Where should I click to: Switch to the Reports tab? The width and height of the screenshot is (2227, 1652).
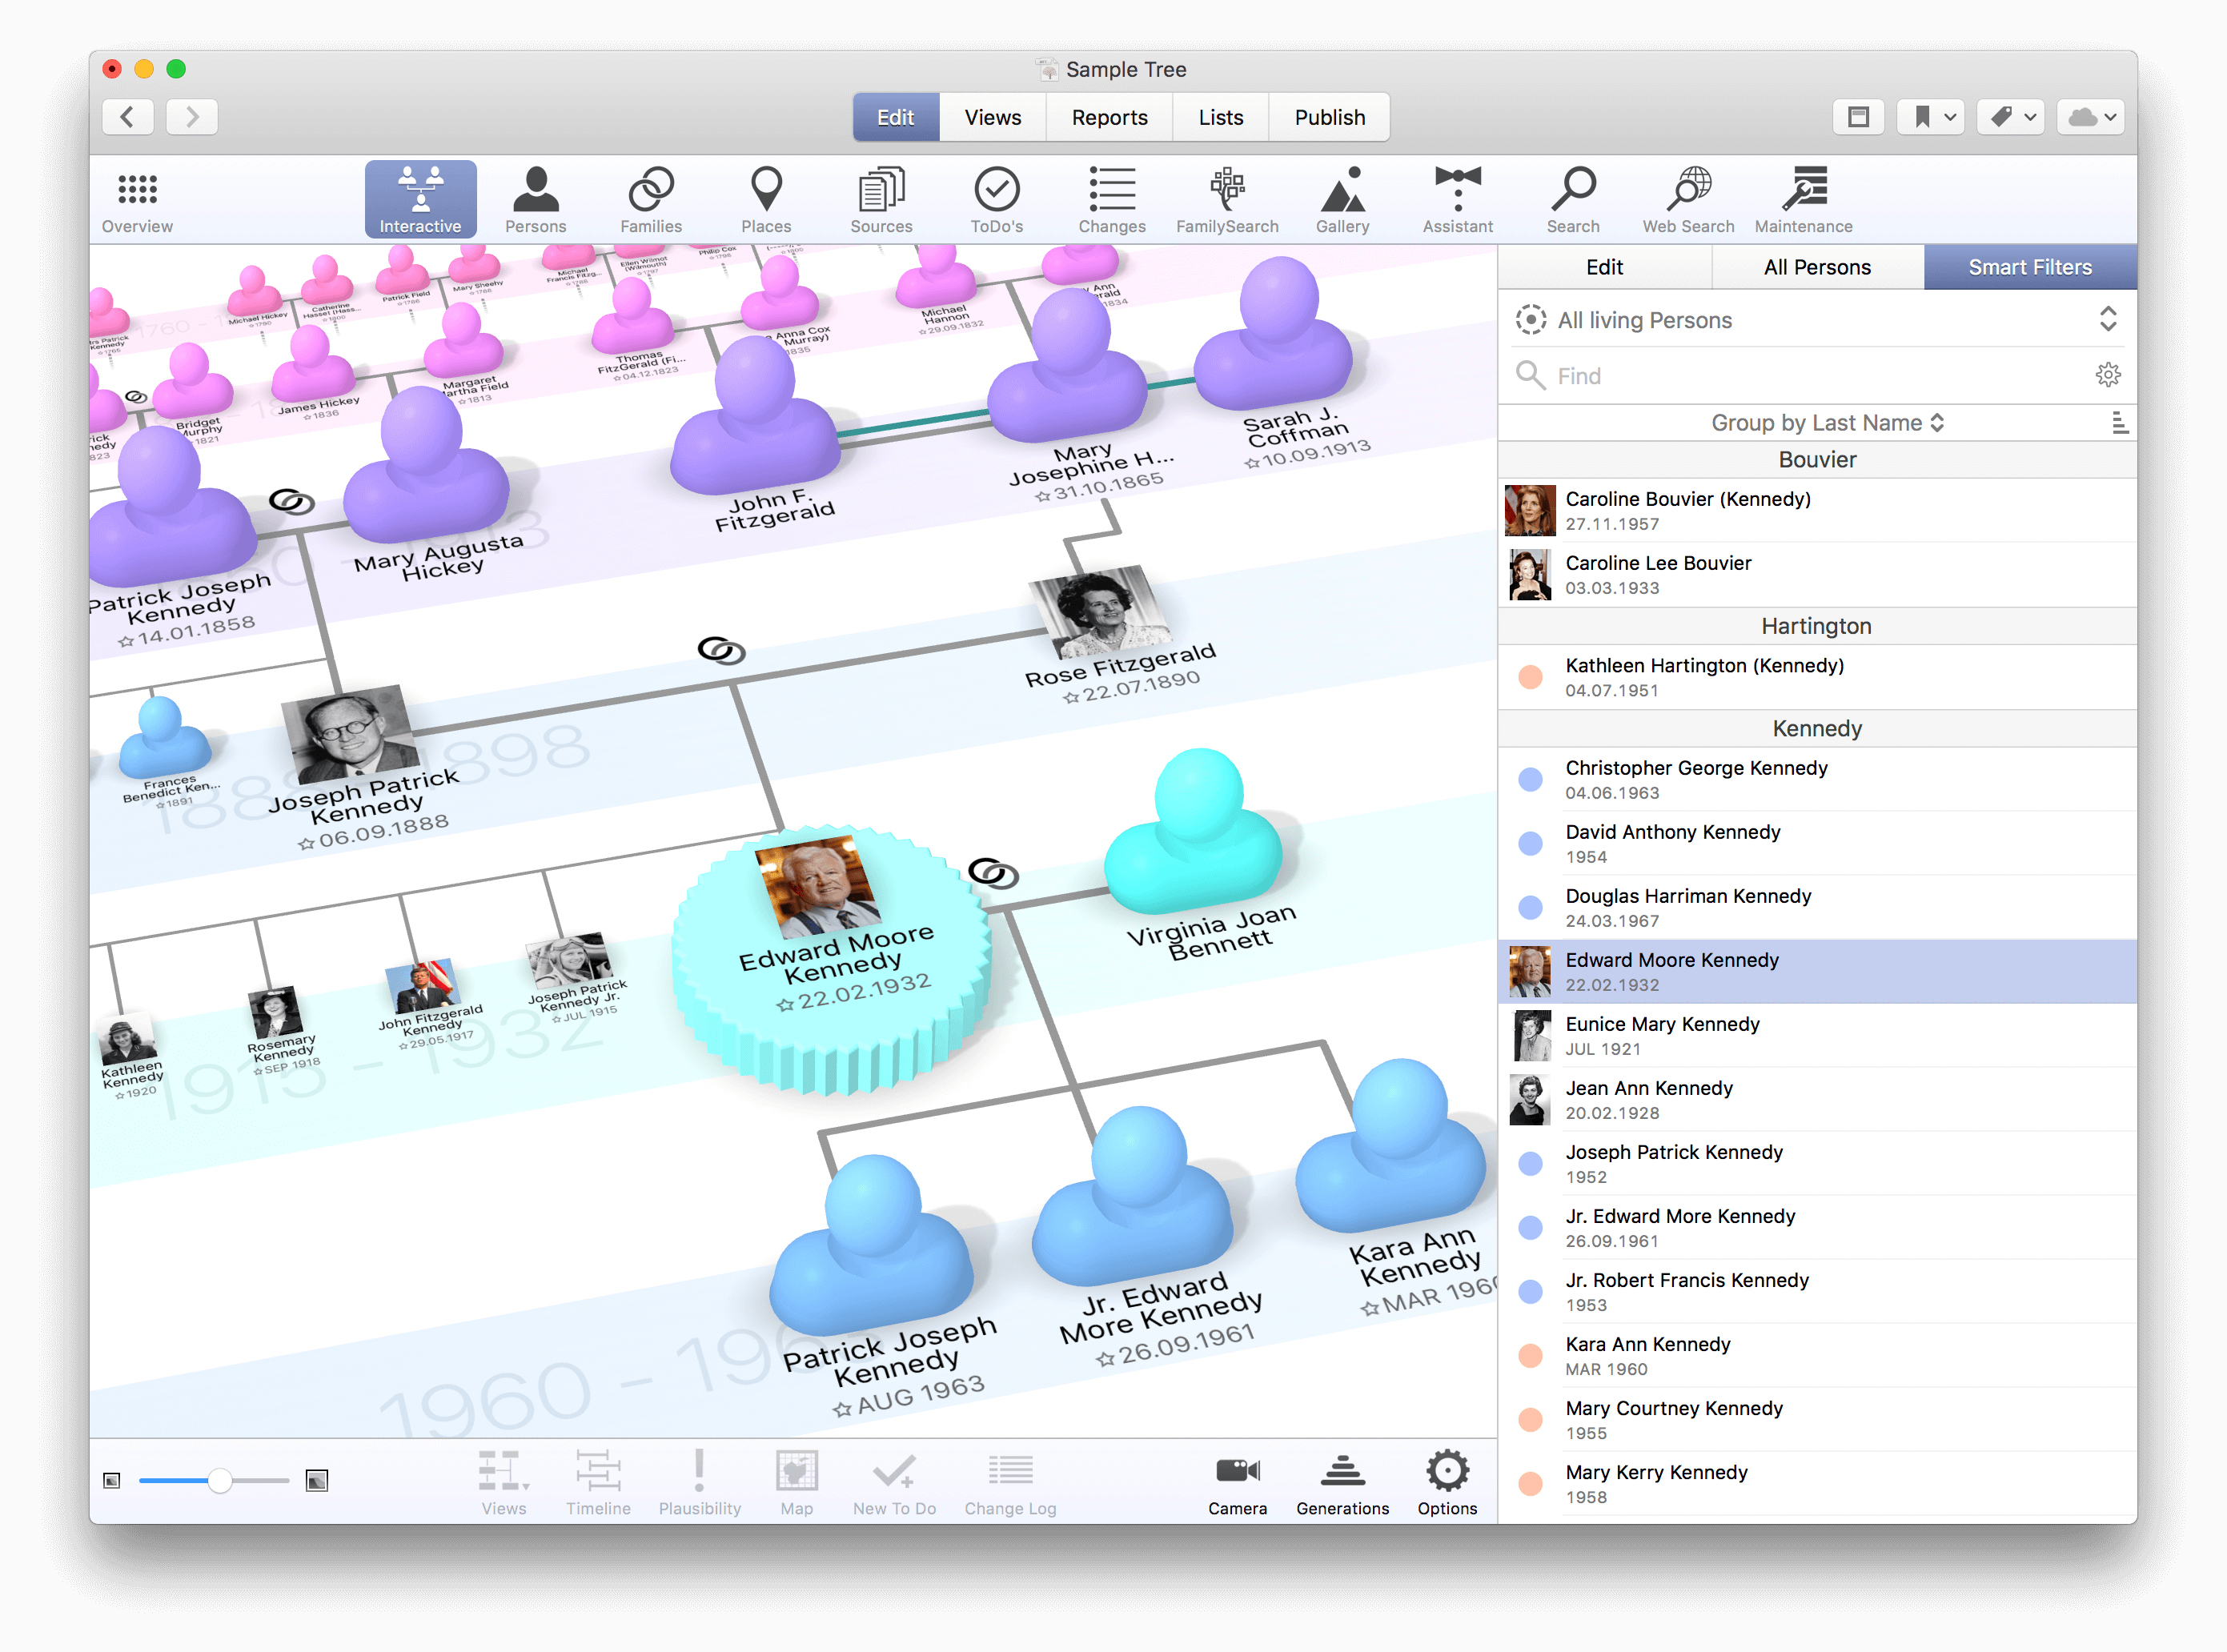pos(1109,117)
